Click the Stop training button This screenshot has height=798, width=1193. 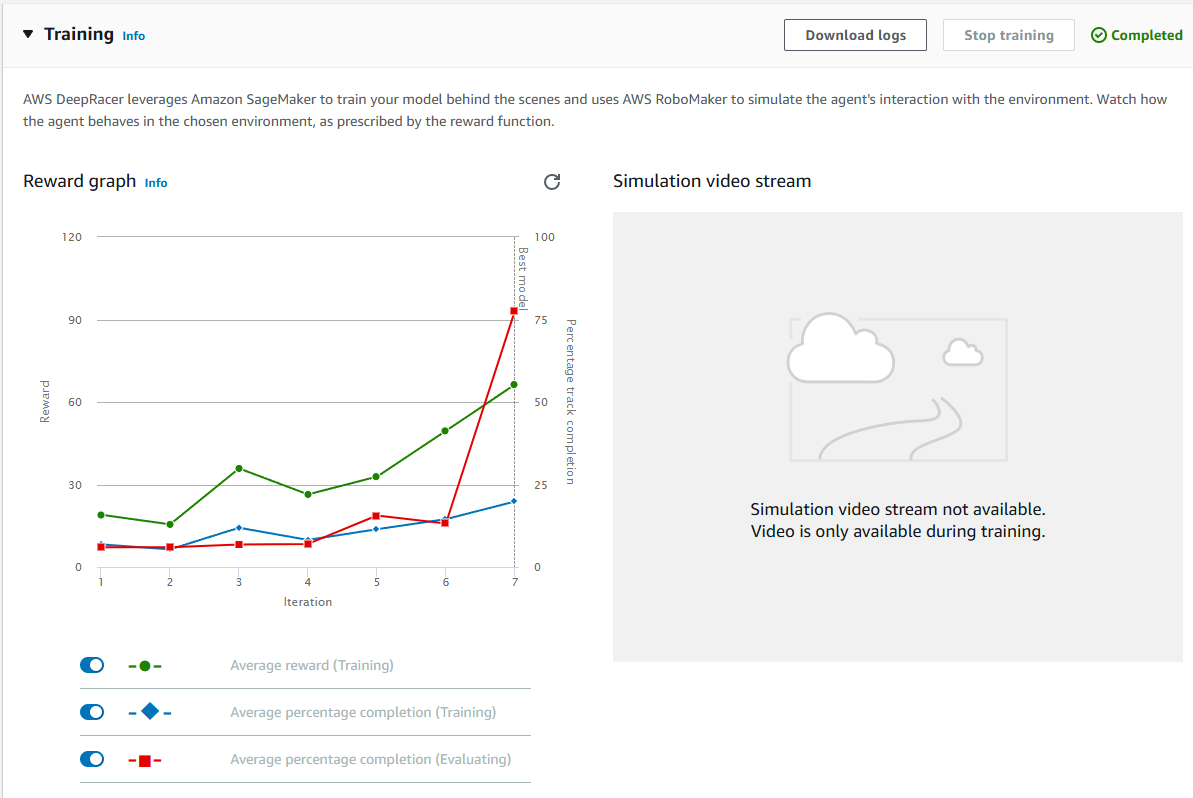click(x=1009, y=35)
